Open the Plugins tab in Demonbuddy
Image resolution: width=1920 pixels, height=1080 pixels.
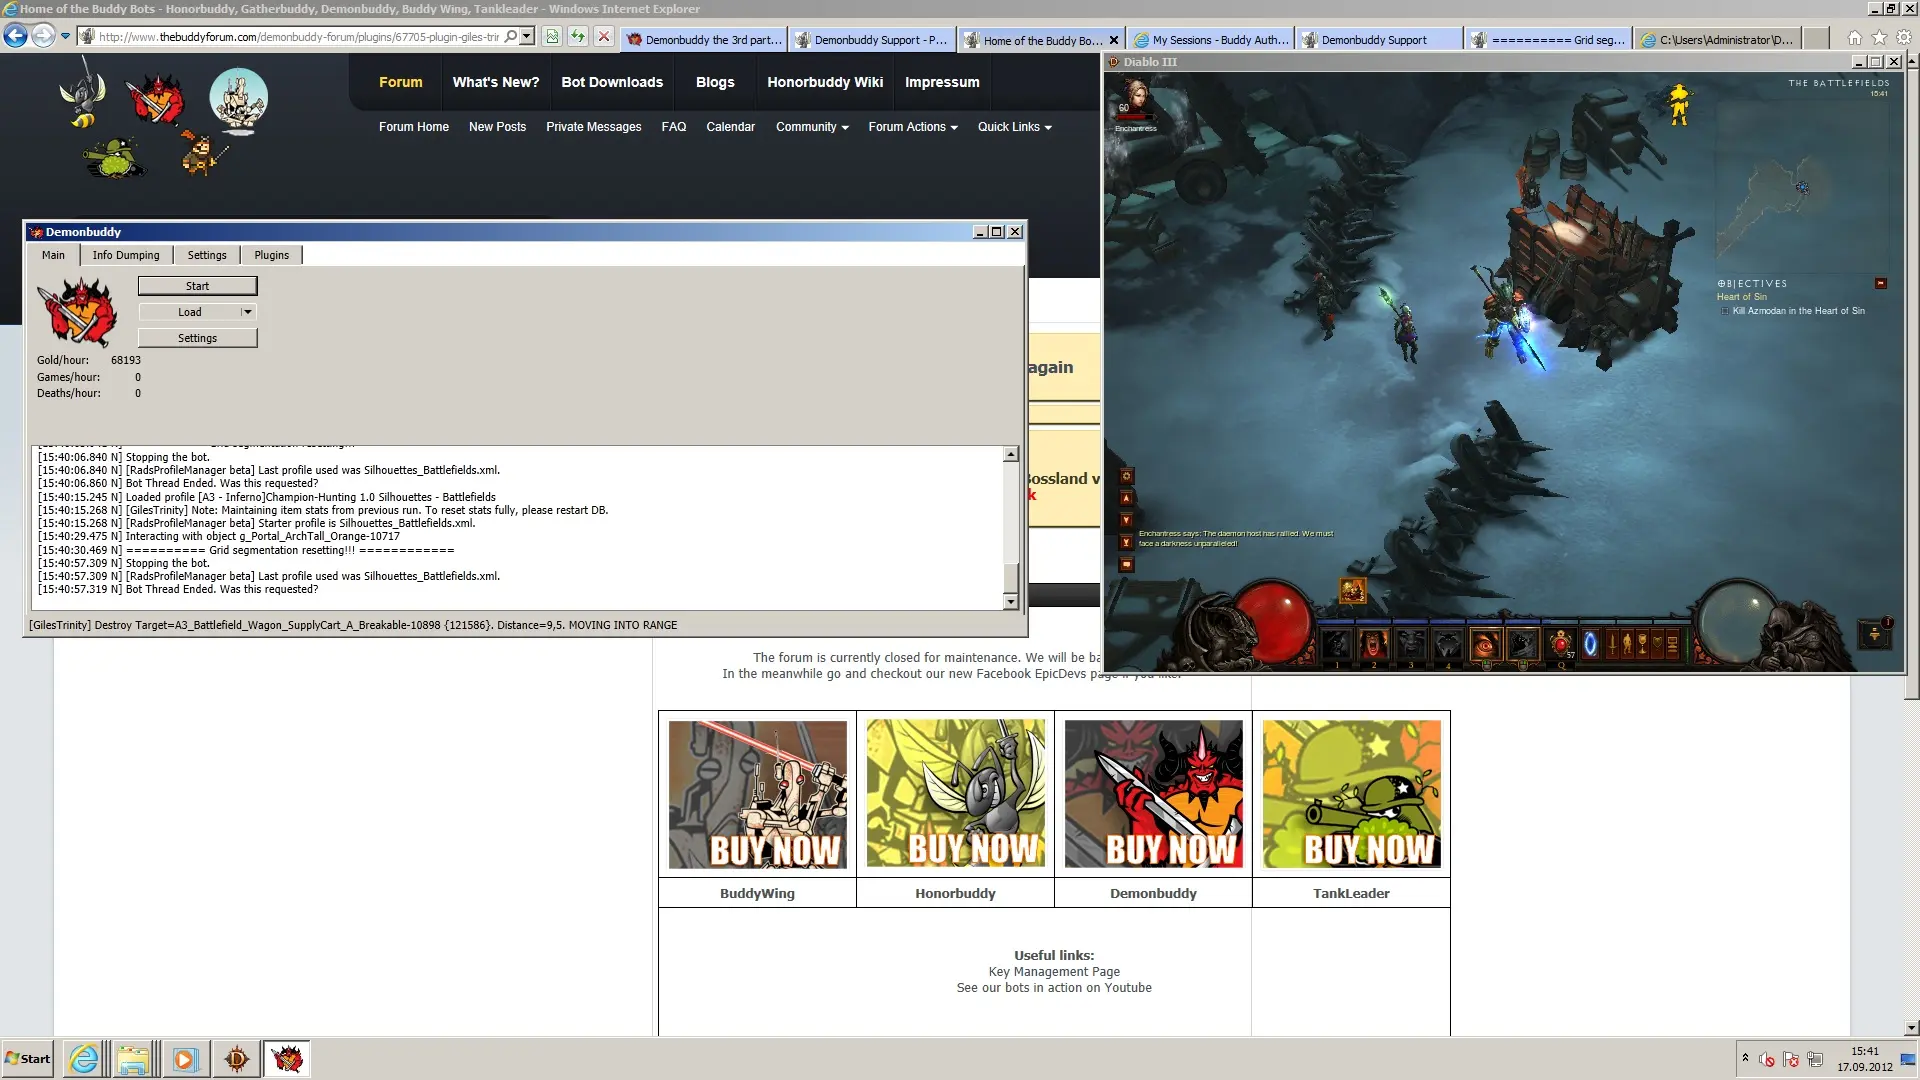271,255
